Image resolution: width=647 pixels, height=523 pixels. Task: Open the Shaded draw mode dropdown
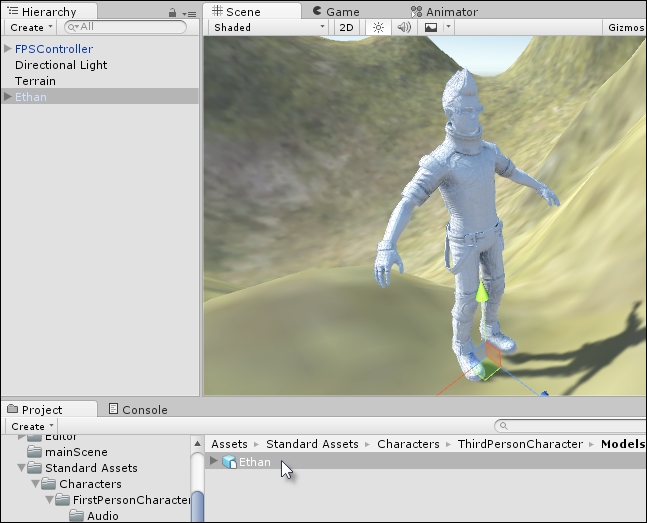click(269, 28)
